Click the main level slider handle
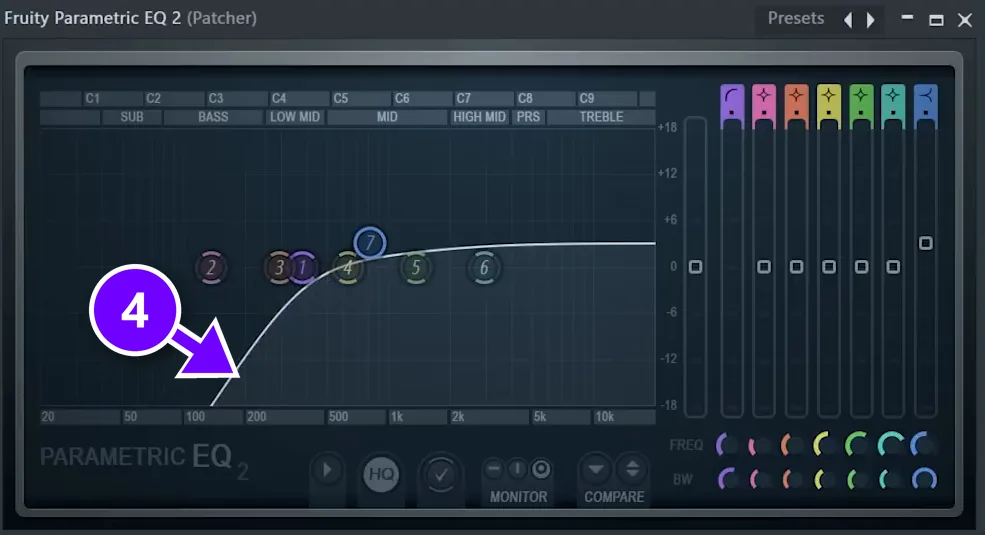Screen dimensions: 985x535 coord(695,267)
